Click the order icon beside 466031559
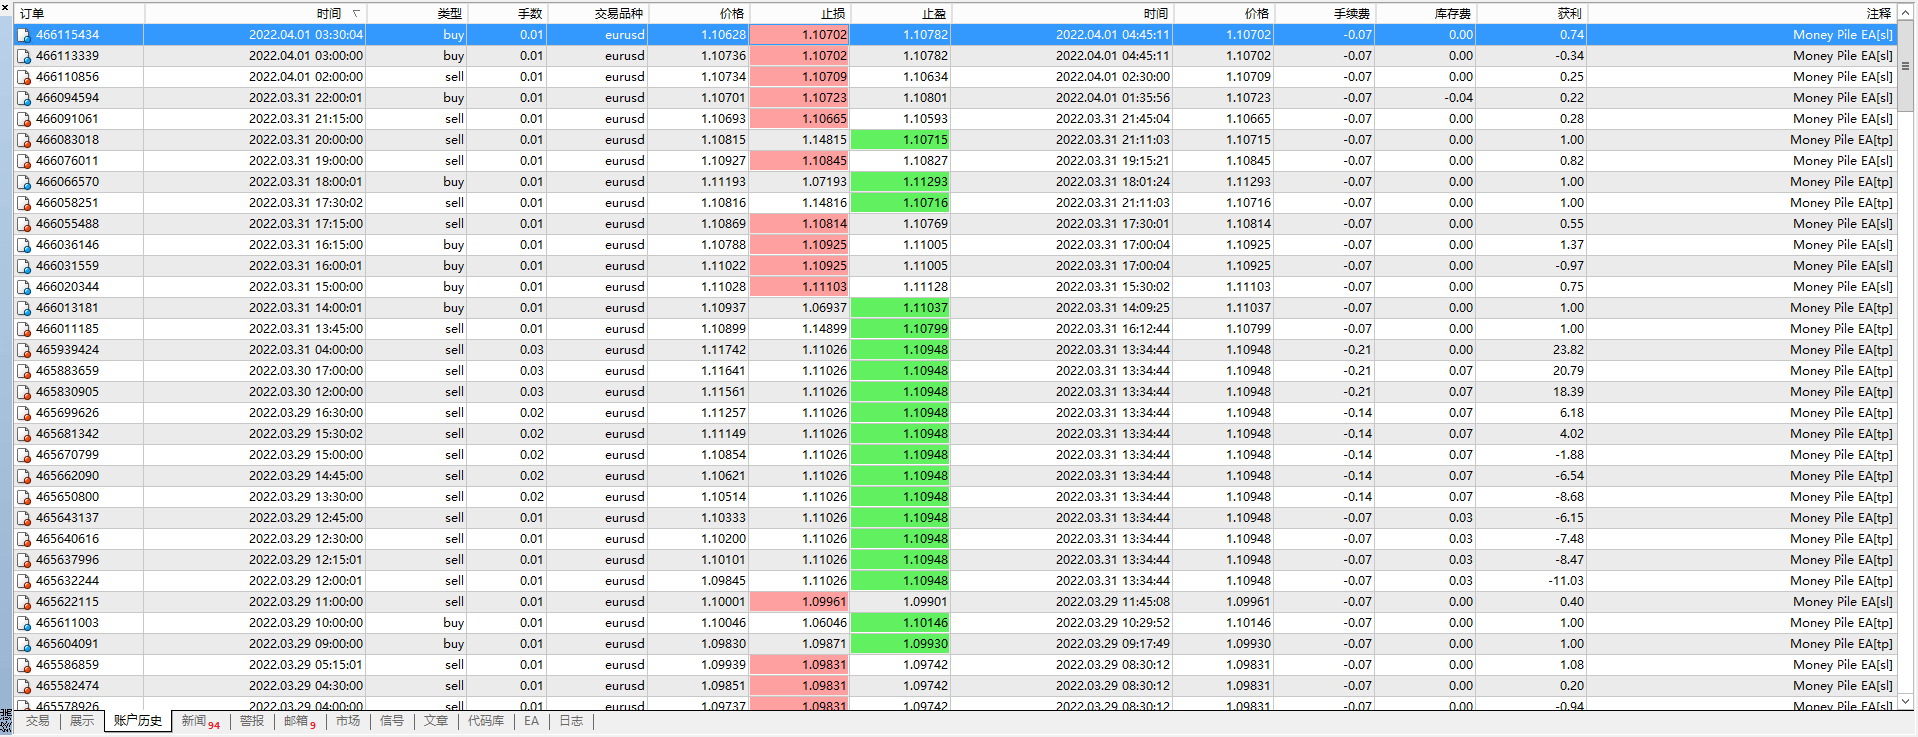The width and height of the screenshot is (1918, 737). tap(24, 266)
